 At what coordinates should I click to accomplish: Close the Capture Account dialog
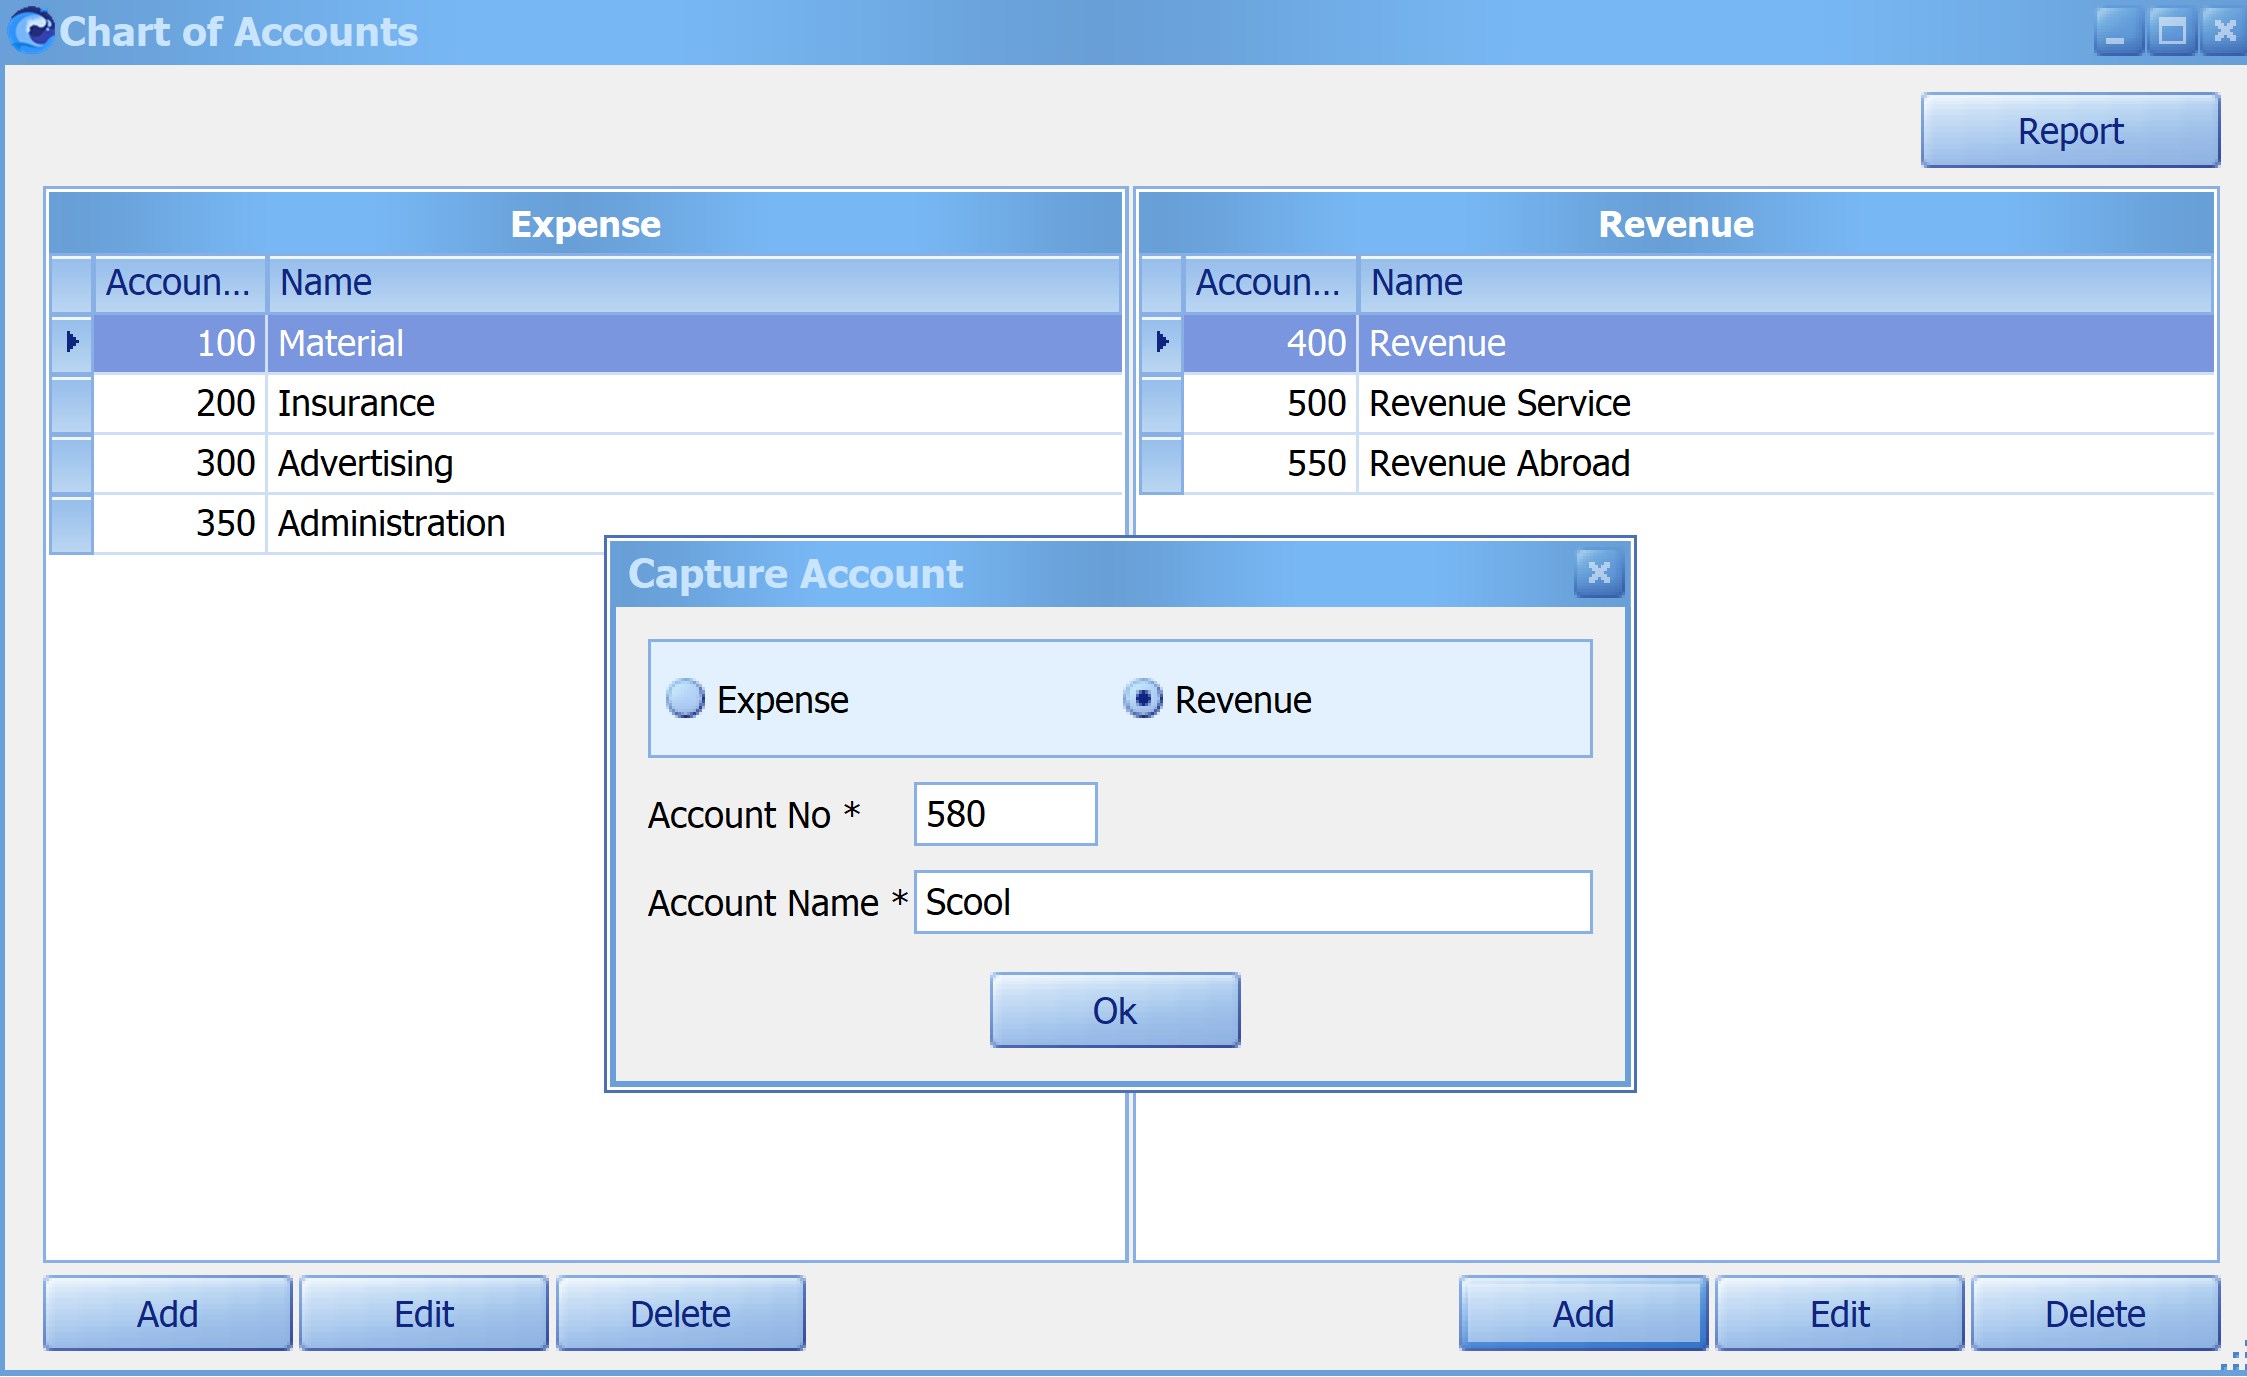click(1598, 573)
